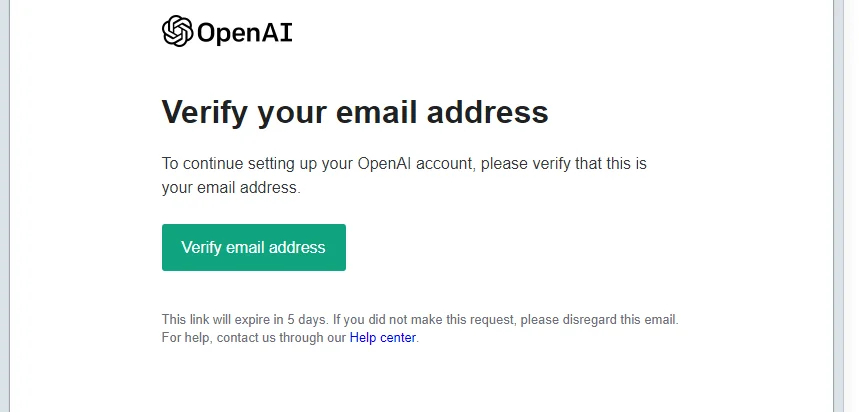Image resolution: width=859 pixels, height=412 pixels.
Task: Click the "To continue setting up" paragraph
Action: coord(250,163)
